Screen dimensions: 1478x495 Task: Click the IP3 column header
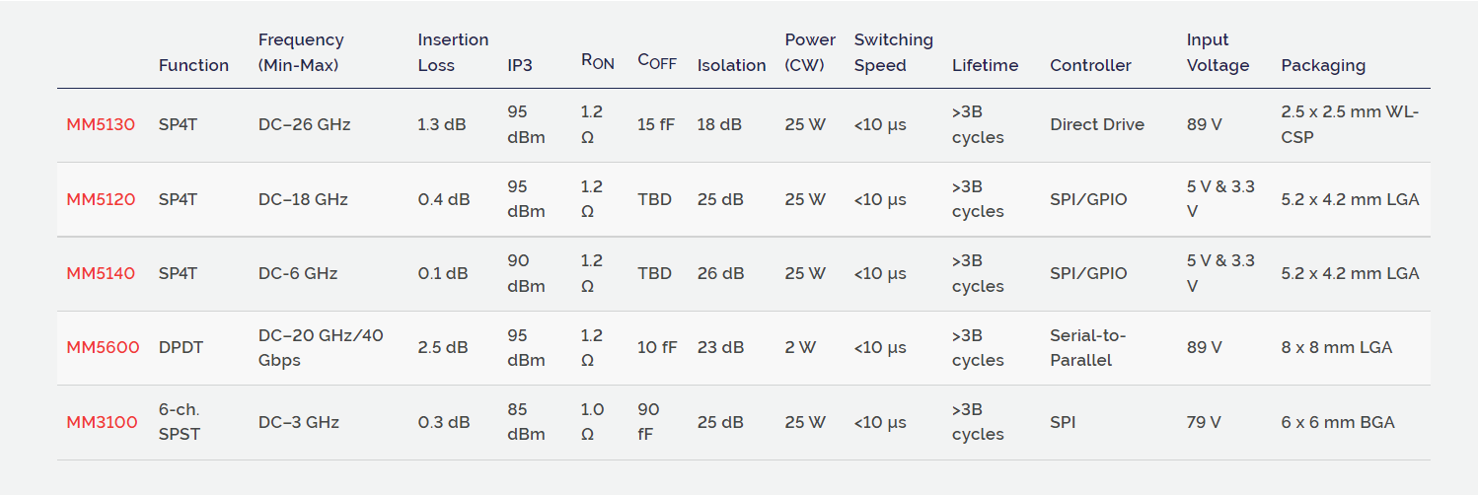click(x=520, y=65)
